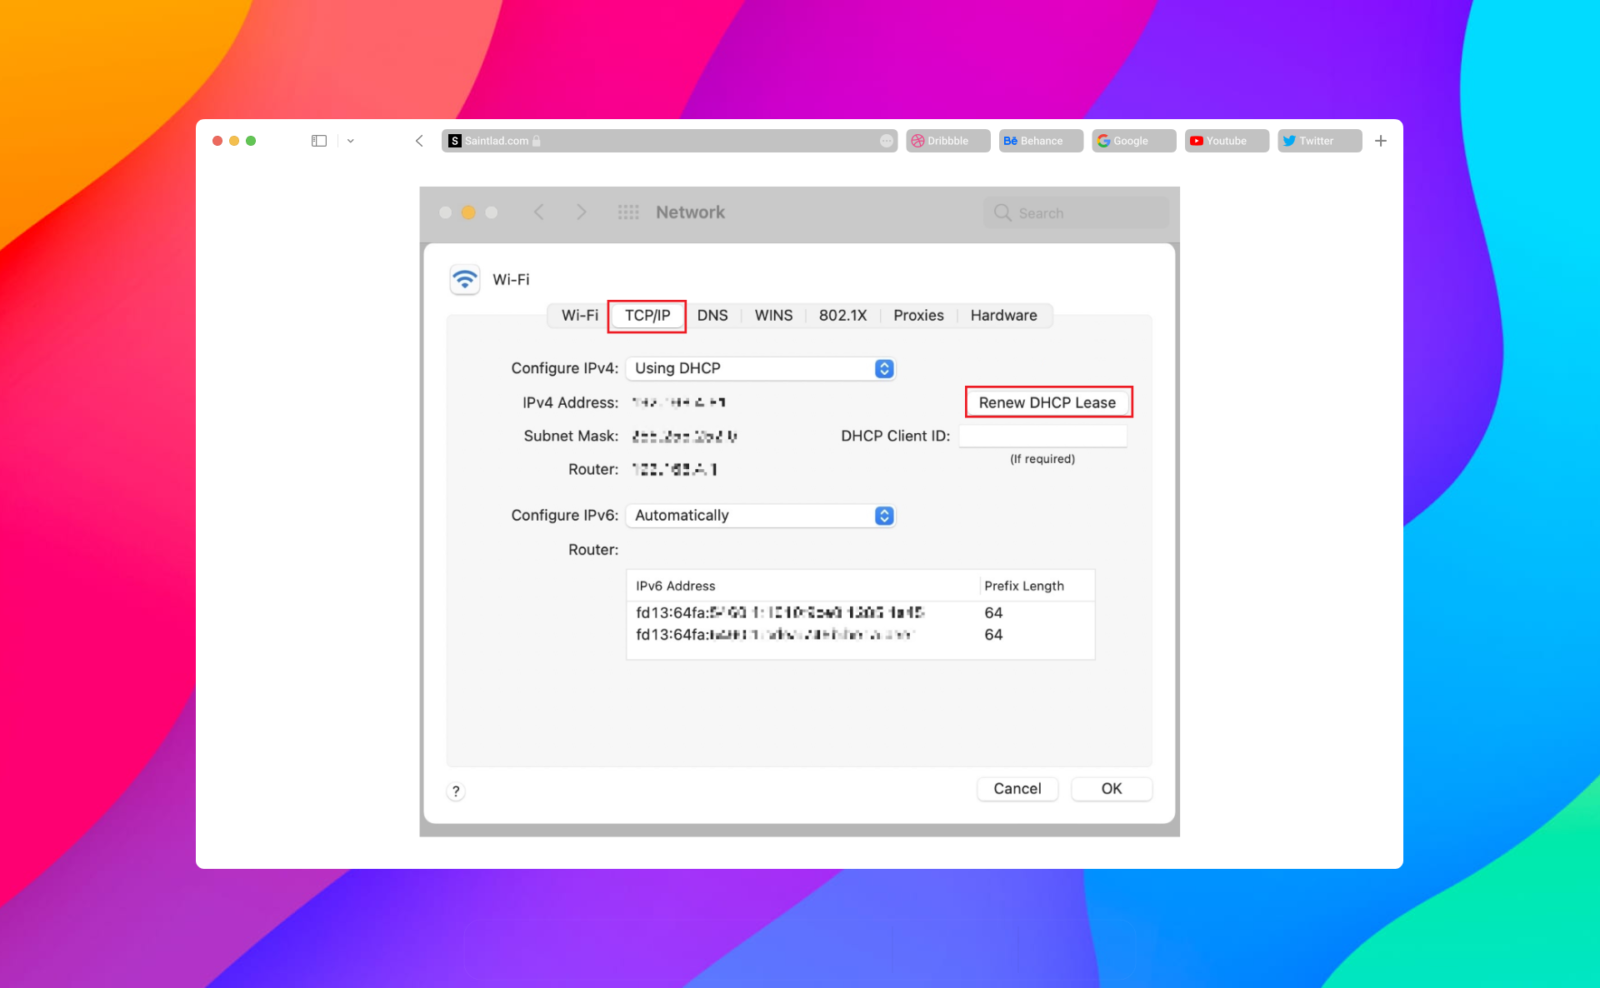
Task: Switch to the DNS tab
Action: point(713,315)
